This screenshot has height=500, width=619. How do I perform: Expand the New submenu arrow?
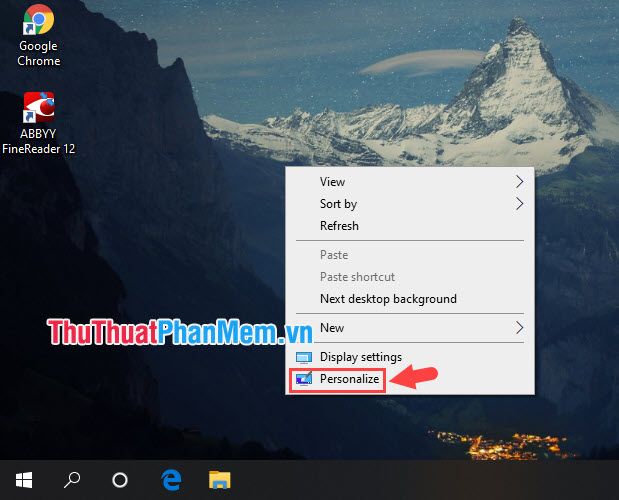[519, 328]
